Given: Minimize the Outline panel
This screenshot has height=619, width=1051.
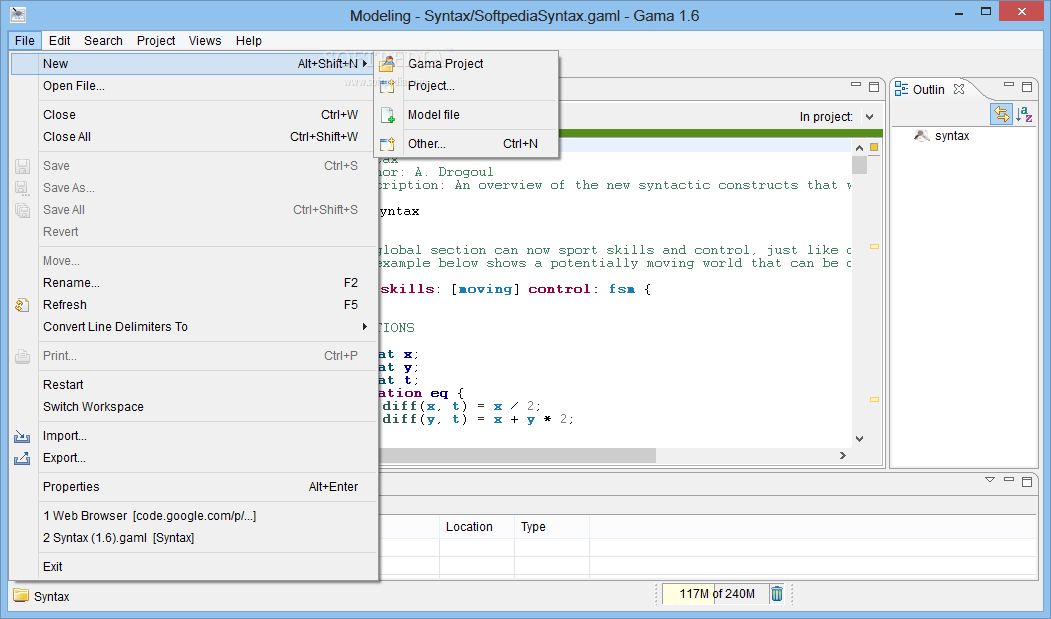Looking at the screenshot, I should click(x=1009, y=85).
